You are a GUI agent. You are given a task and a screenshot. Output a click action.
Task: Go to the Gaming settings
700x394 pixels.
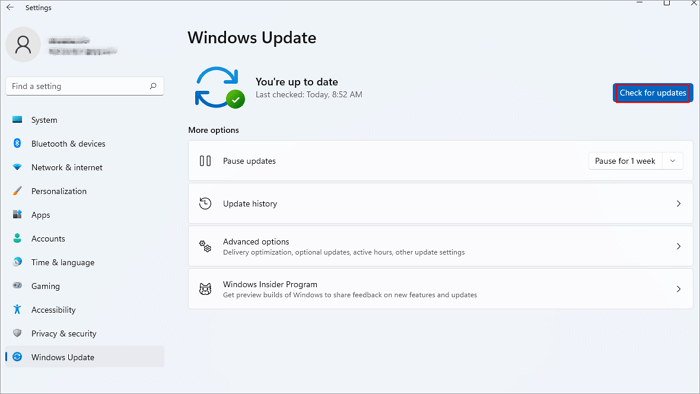click(x=85, y=286)
